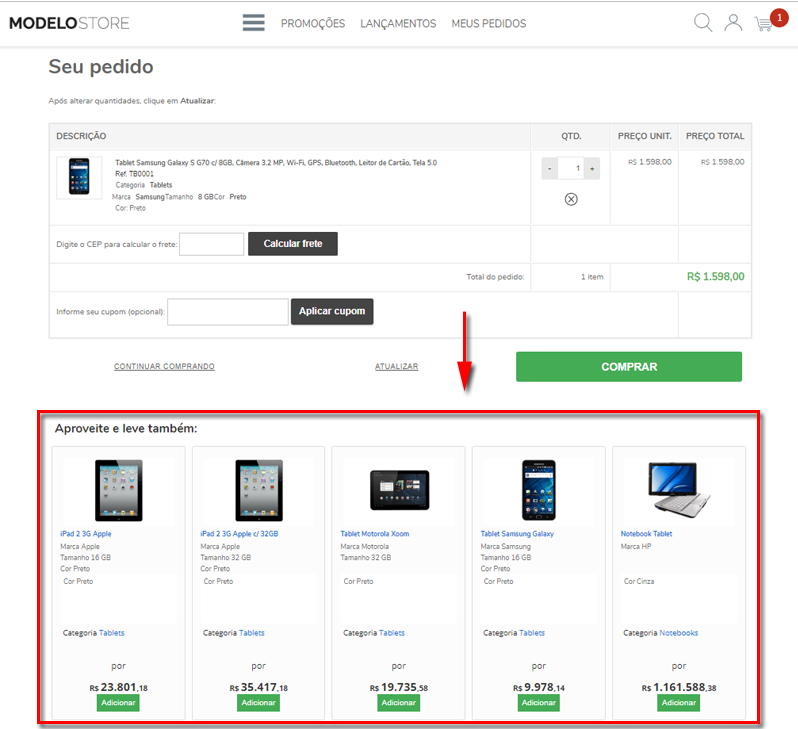The width and height of the screenshot is (798, 729).
Task: Click the ATUALIZAR link
Action: pyautogui.click(x=396, y=366)
